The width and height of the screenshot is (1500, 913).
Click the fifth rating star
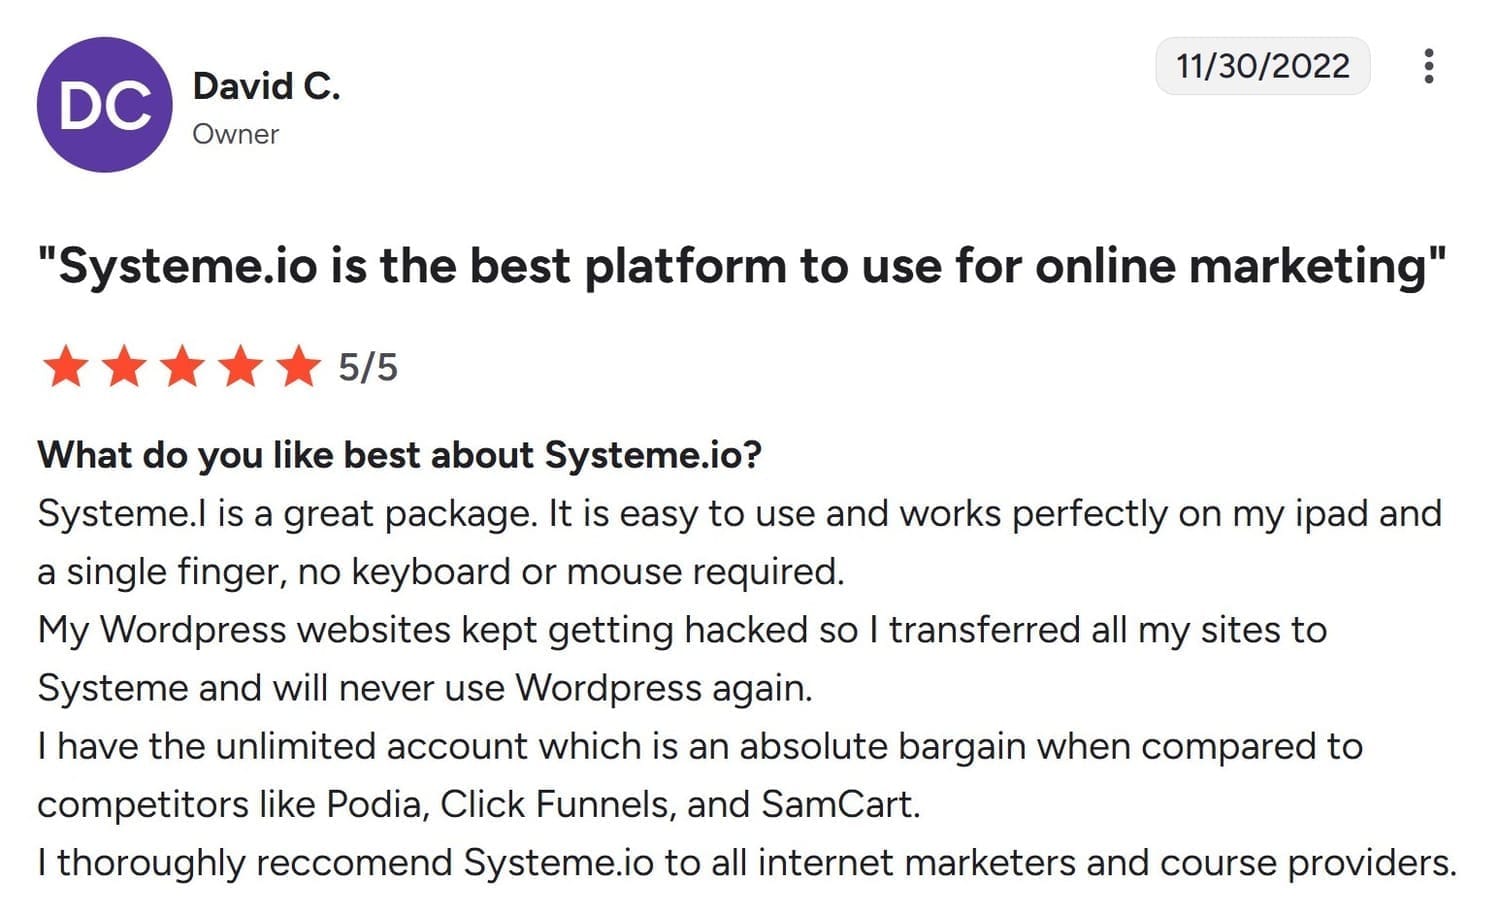pos(298,367)
